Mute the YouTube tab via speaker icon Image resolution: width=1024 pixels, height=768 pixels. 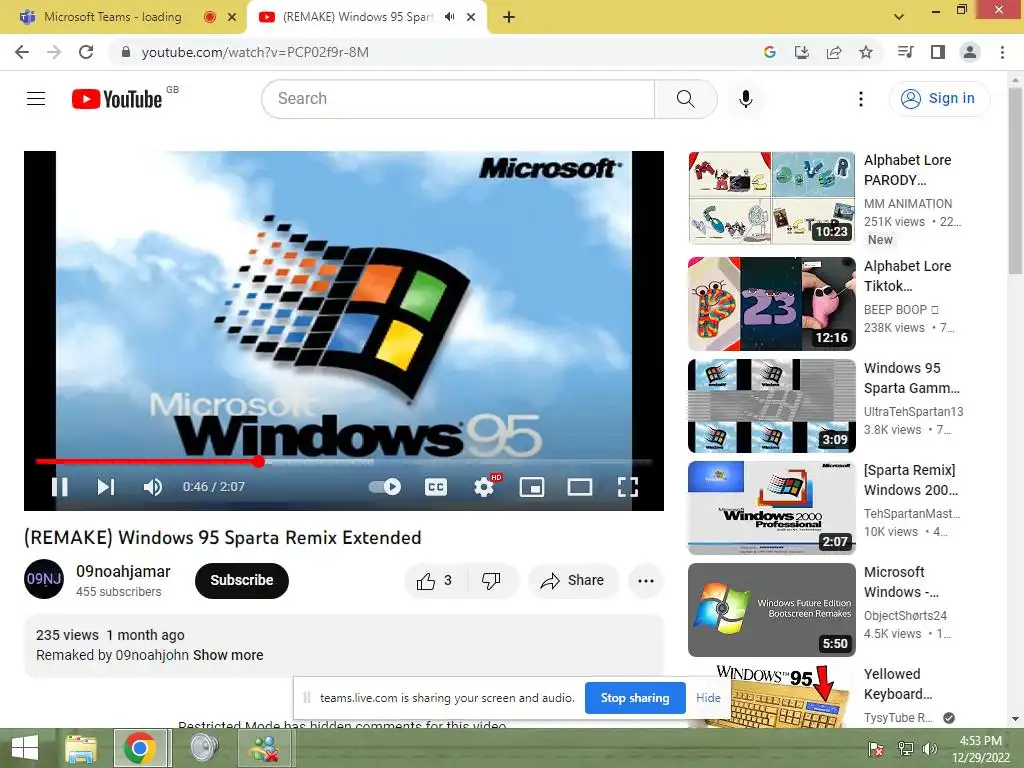point(449,17)
